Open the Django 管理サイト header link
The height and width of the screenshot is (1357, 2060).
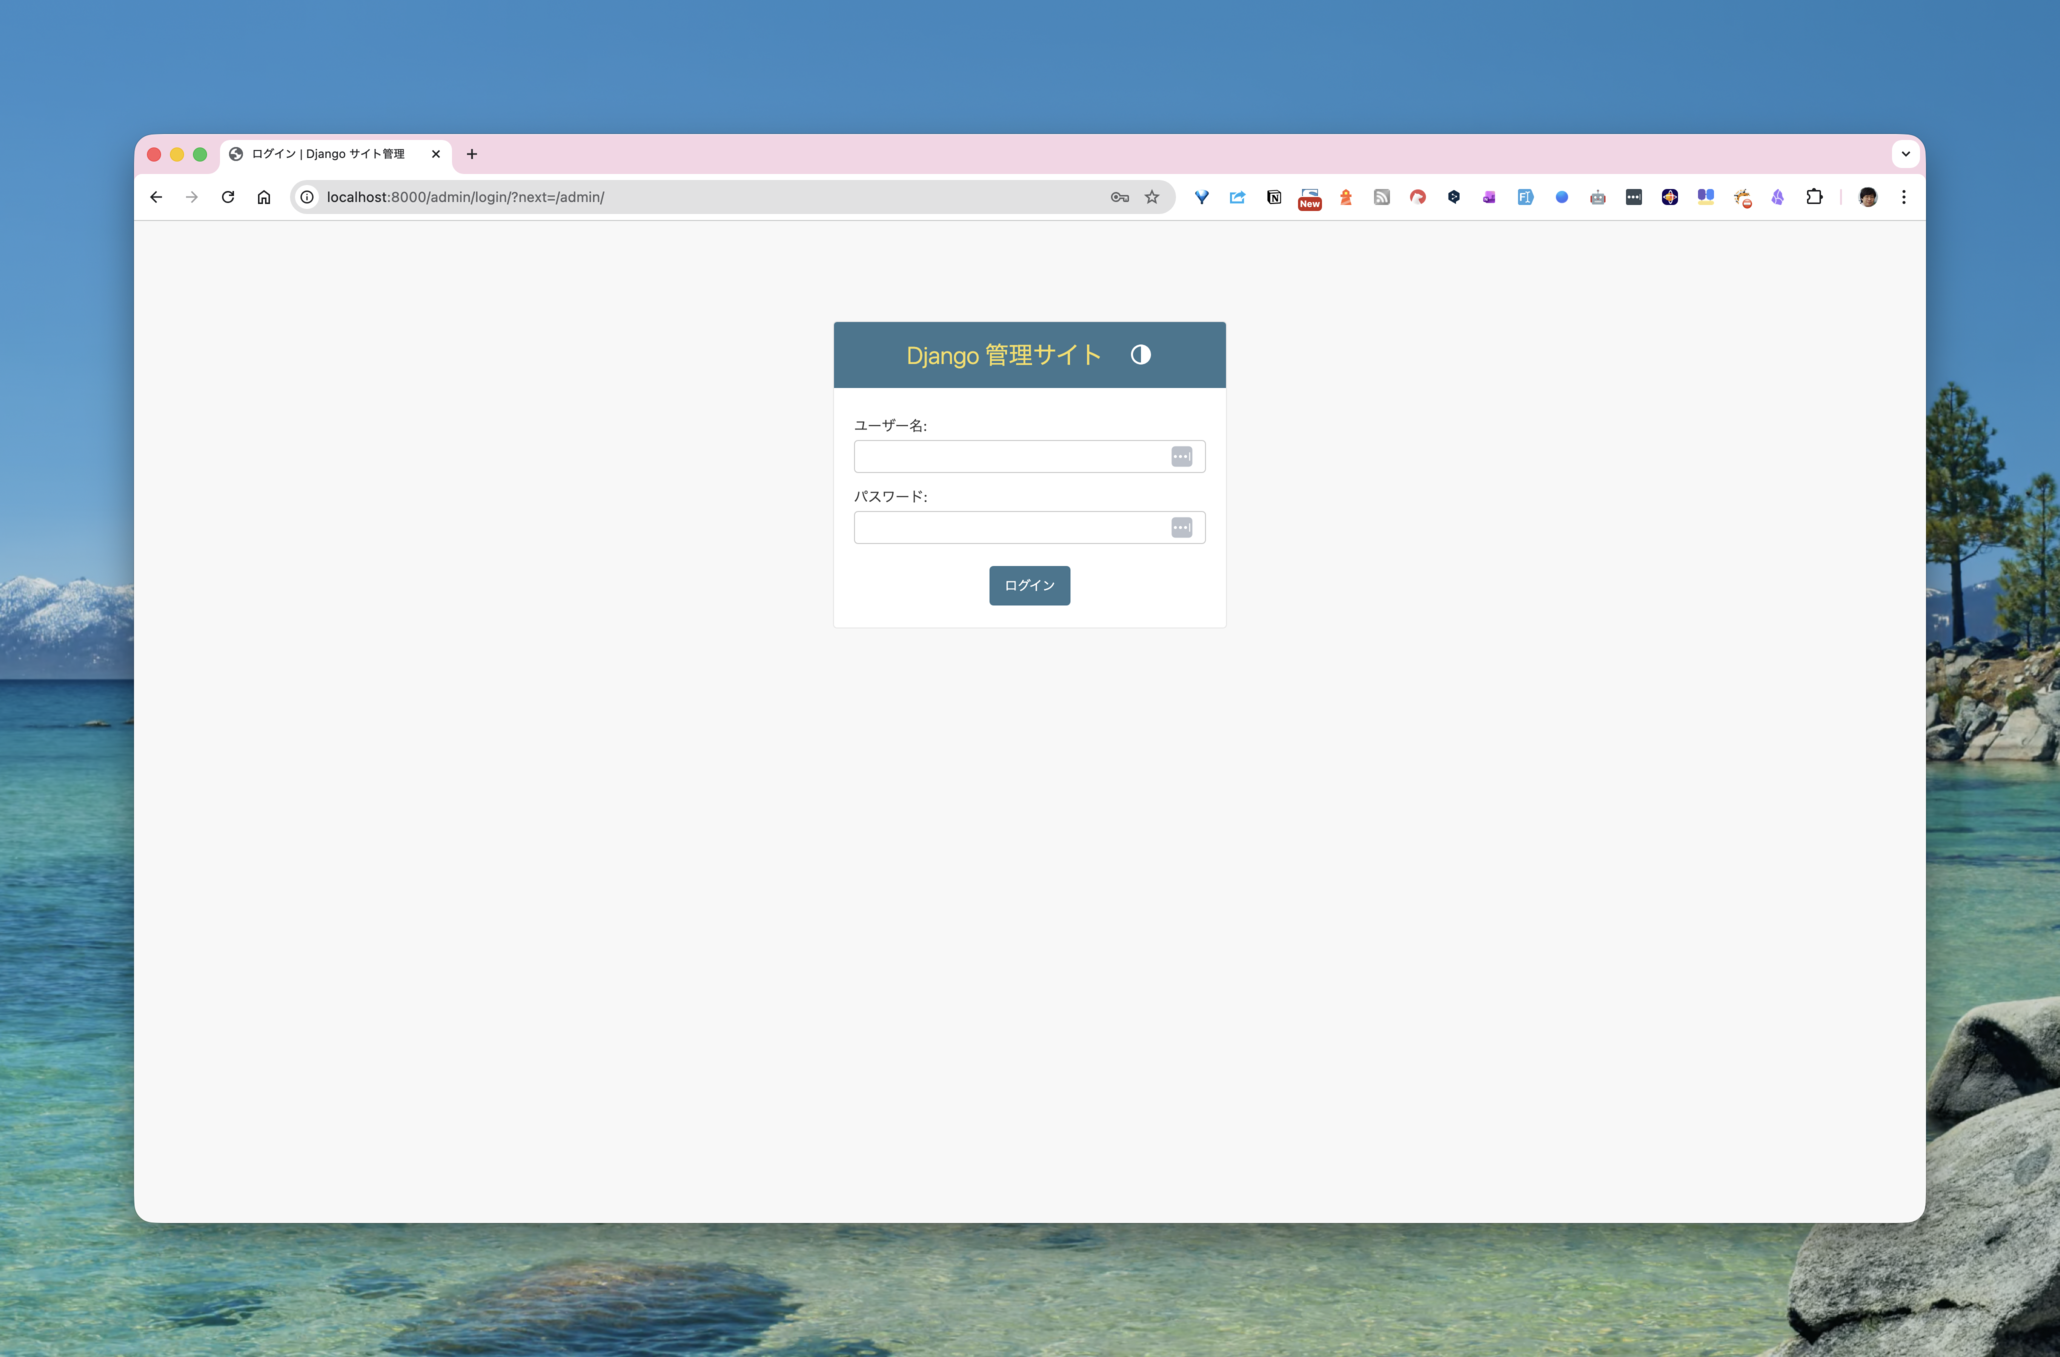[x=1003, y=355]
